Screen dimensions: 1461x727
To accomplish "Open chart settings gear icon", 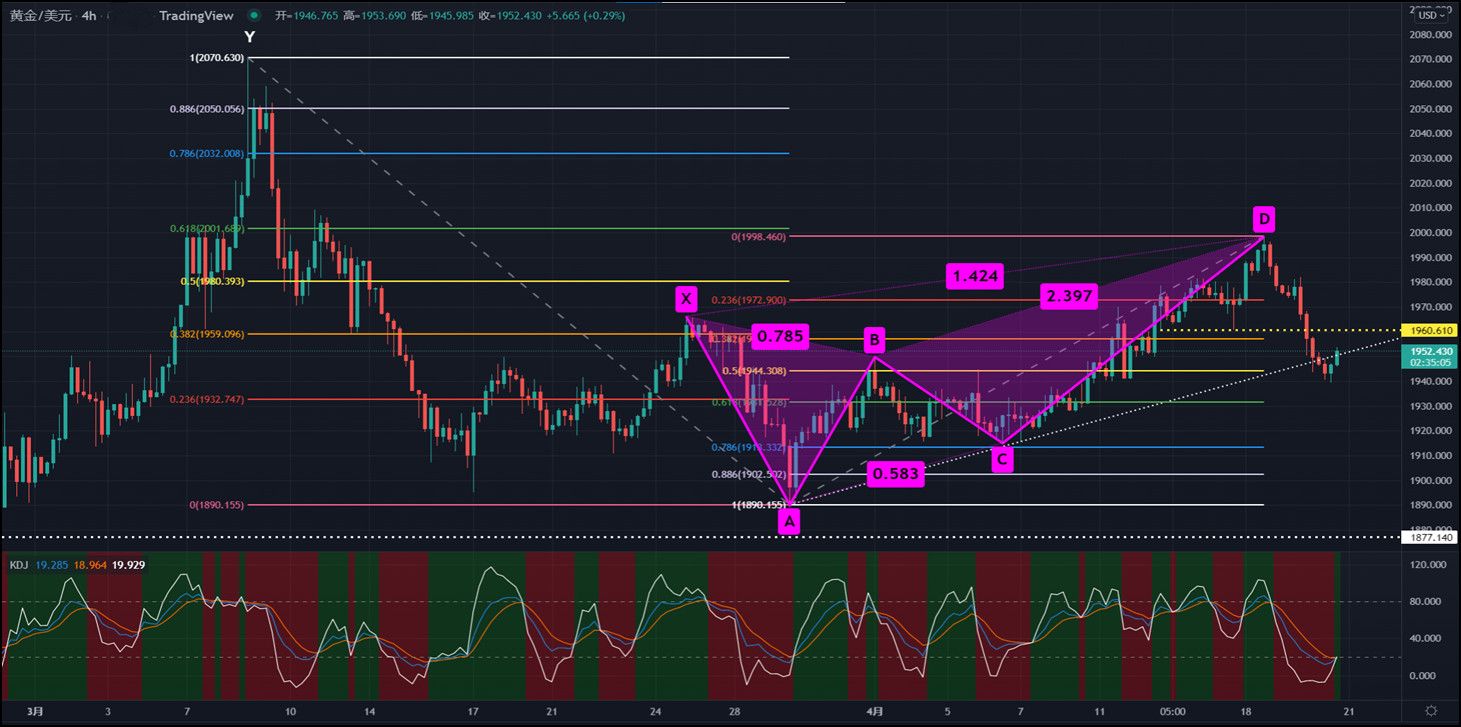I will coord(1431,711).
